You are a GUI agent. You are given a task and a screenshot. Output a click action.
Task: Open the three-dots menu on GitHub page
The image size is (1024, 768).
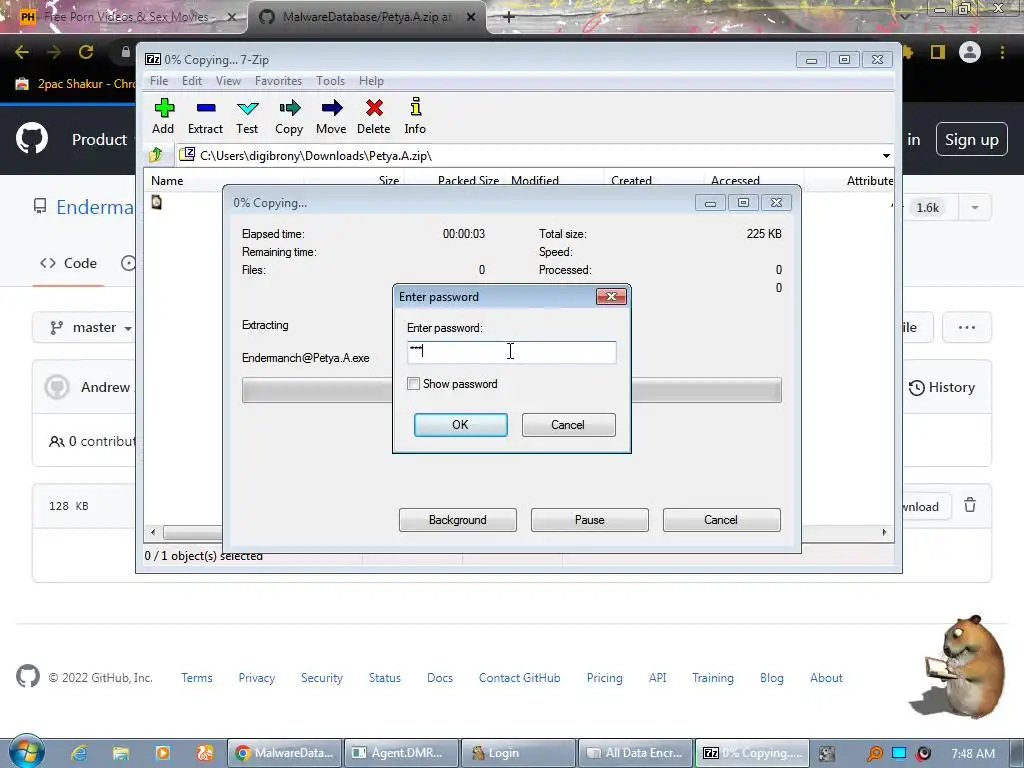pos(967,327)
